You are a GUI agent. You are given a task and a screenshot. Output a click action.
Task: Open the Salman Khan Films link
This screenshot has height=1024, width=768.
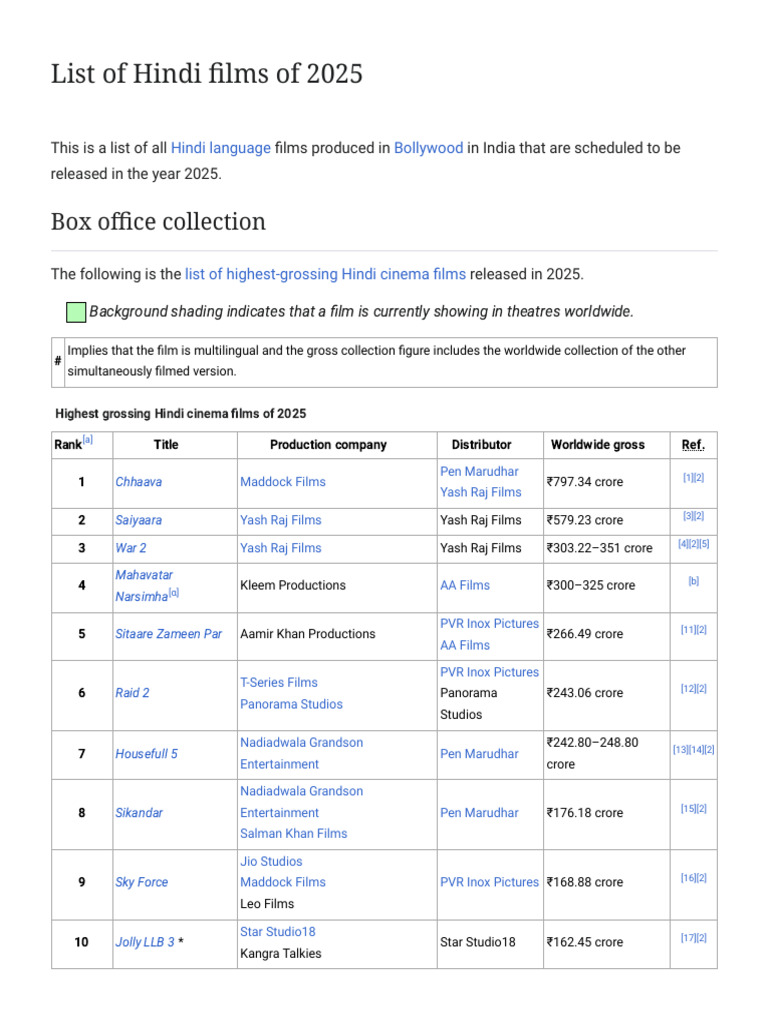(x=294, y=834)
